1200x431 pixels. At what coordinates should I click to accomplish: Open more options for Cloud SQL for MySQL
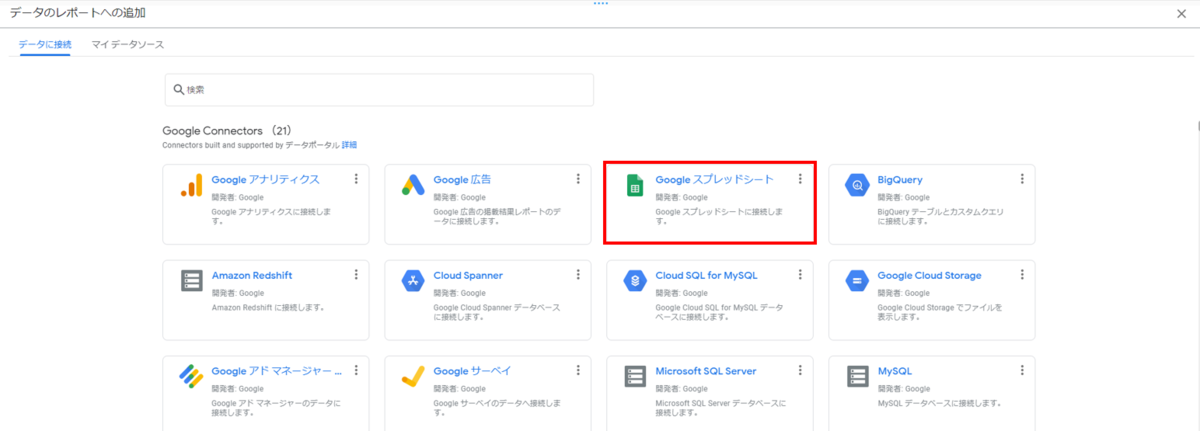pyautogui.click(x=800, y=275)
